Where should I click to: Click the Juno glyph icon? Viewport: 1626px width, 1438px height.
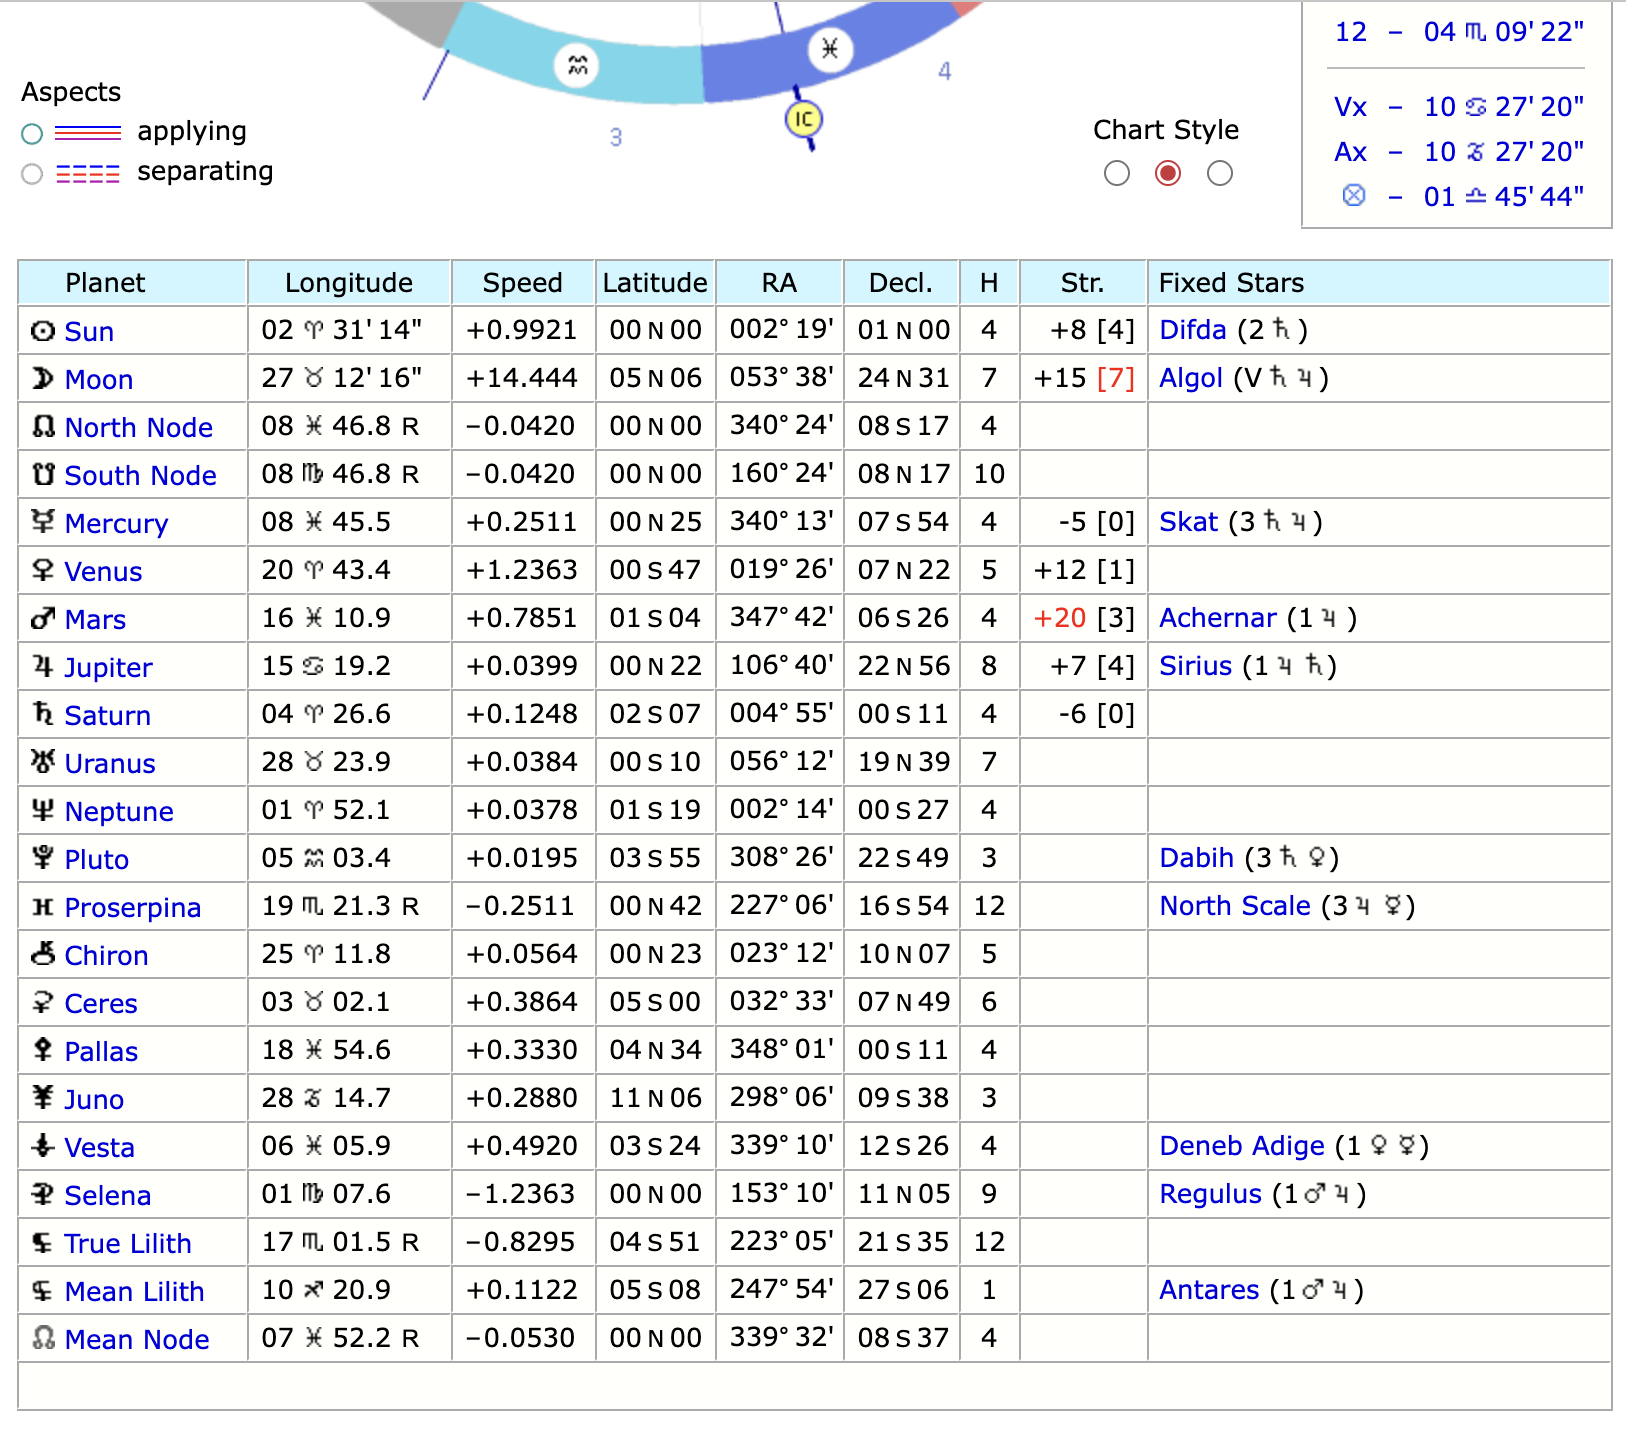(x=41, y=1099)
